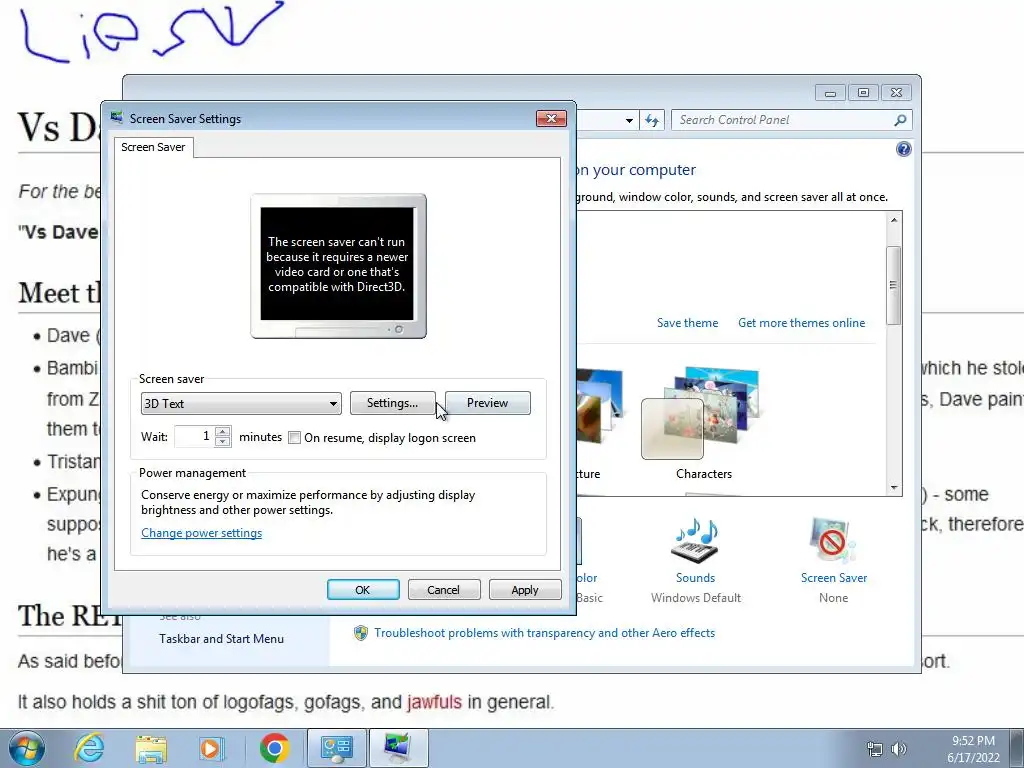Select the Screen Saver tab
Image resolution: width=1024 pixels, height=768 pixels.
click(x=153, y=147)
